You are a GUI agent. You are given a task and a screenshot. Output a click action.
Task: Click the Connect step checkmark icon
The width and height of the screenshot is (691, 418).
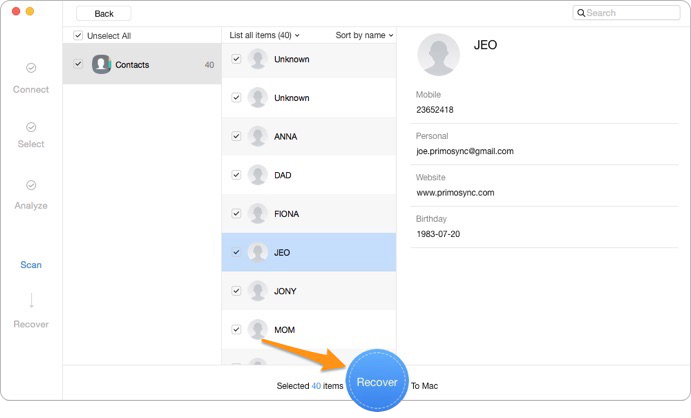point(31,68)
